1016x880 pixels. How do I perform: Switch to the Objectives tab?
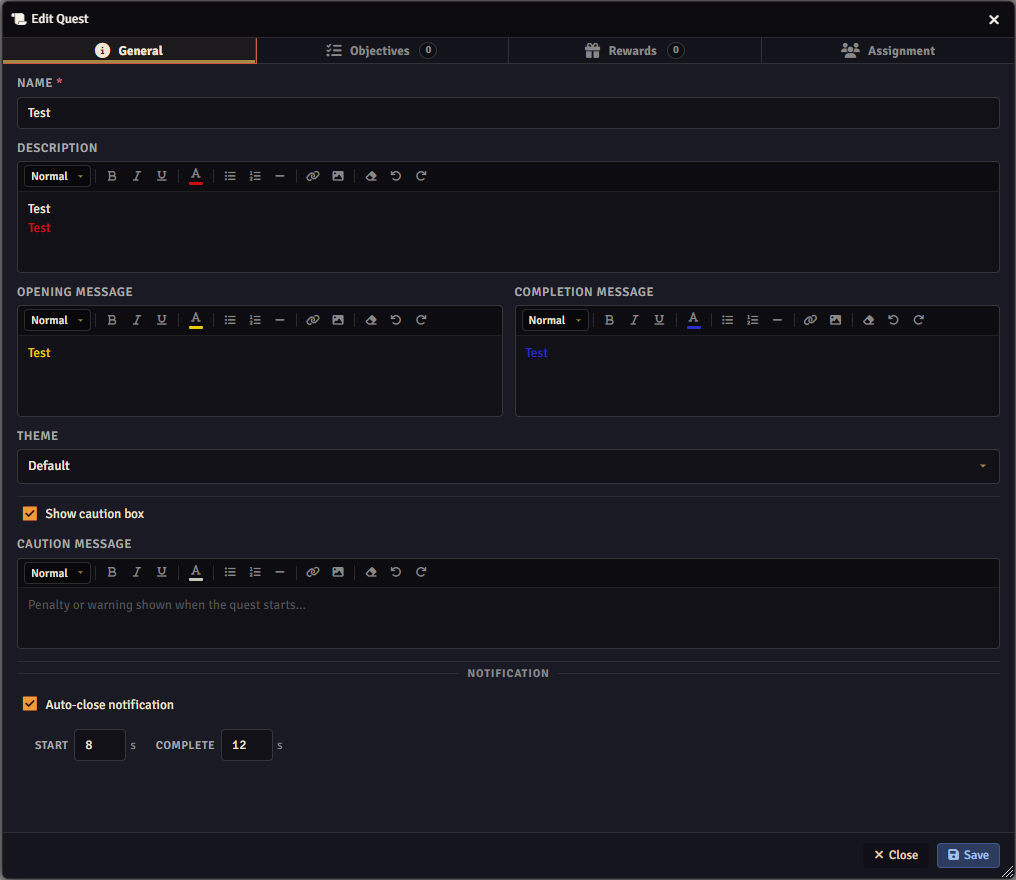click(x=382, y=51)
